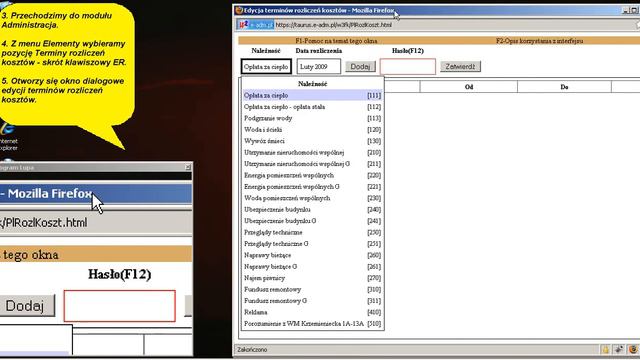Choose Energia pomieszczeń wspólnych G [221]
Screen dimensions: 640x360
tap(313, 187)
